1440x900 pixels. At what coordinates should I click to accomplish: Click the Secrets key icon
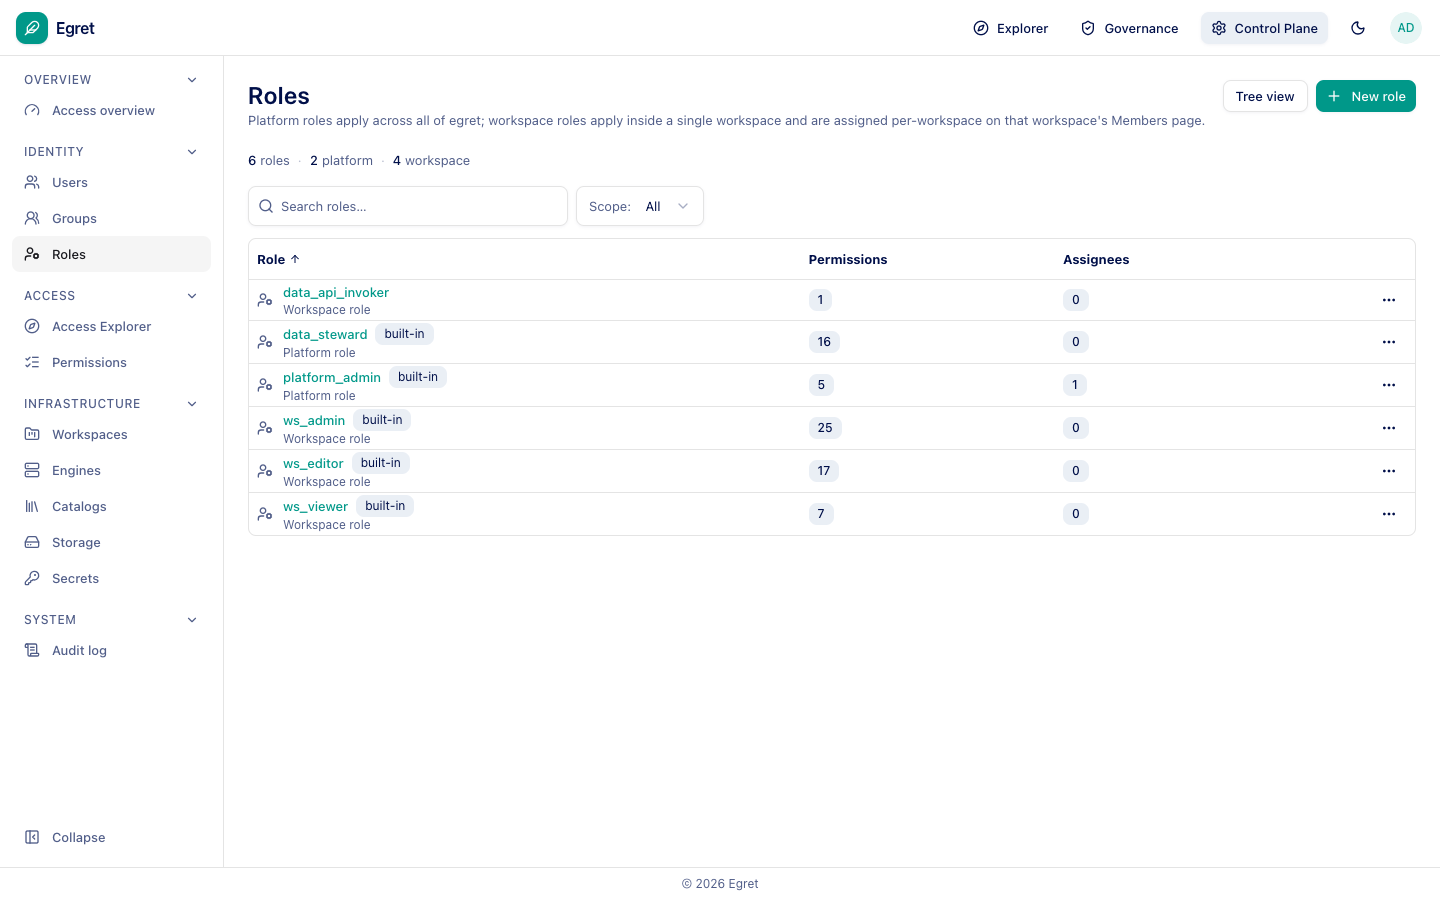tap(32, 579)
